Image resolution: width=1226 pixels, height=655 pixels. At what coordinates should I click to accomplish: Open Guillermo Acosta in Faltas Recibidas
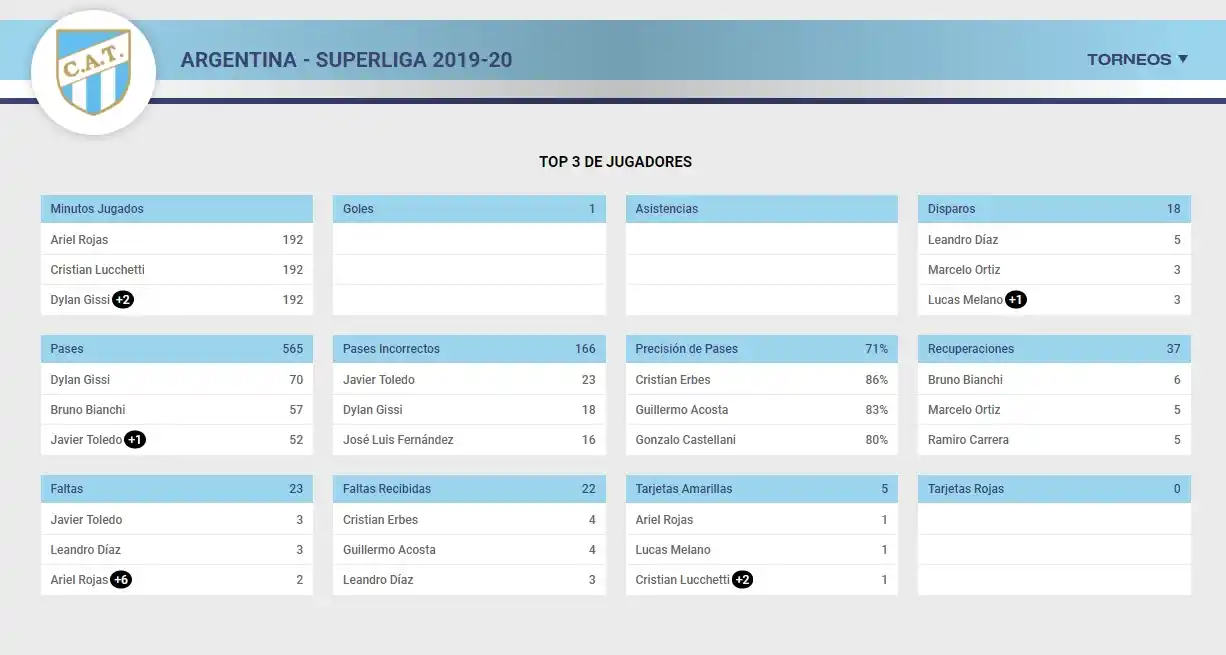pyautogui.click(x=389, y=550)
